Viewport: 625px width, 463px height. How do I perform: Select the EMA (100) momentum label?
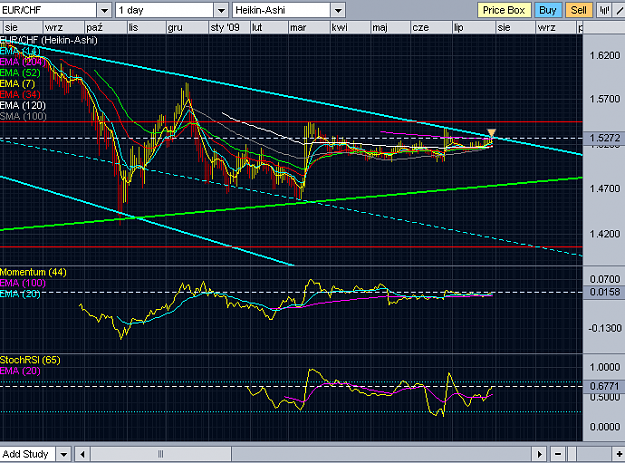[x=23, y=283]
